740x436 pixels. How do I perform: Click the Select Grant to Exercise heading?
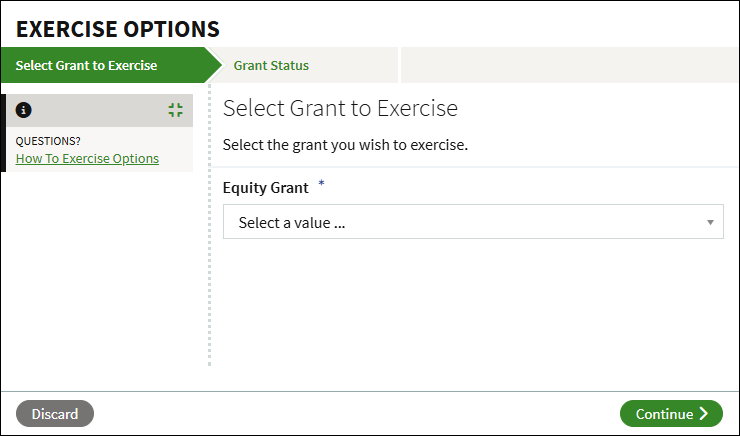[x=340, y=108]
